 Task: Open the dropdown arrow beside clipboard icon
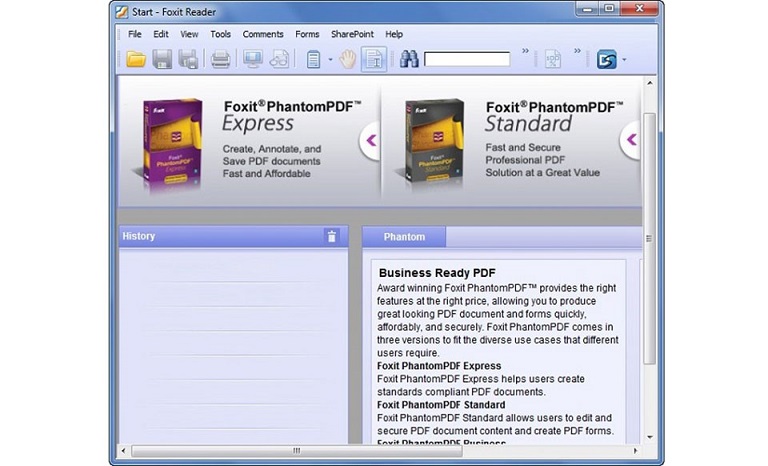[x=330, y=60]
